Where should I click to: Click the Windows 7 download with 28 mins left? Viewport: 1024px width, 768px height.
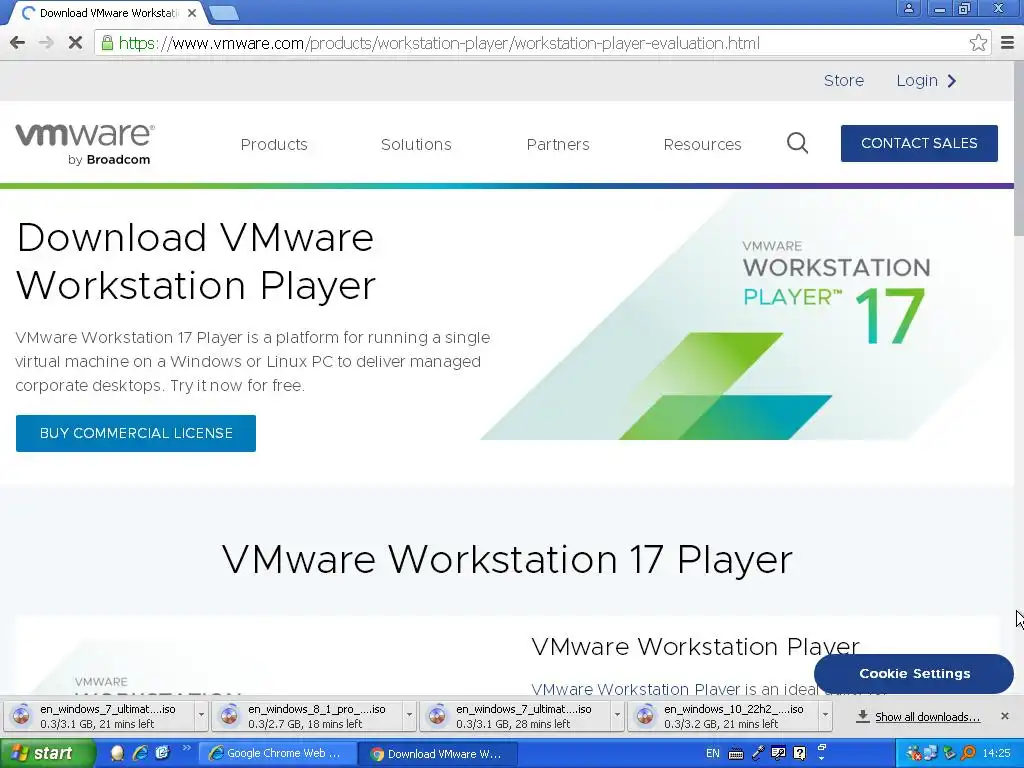coord(515,716)
